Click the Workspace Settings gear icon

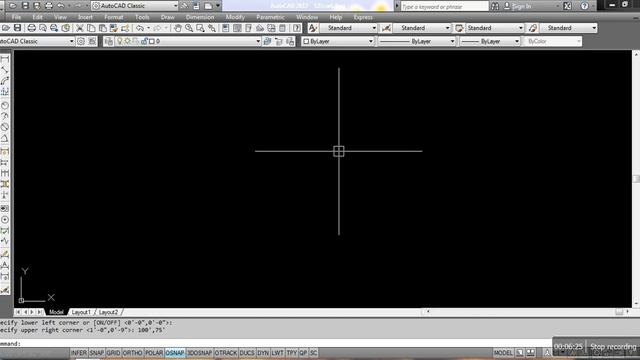(81, 41)
